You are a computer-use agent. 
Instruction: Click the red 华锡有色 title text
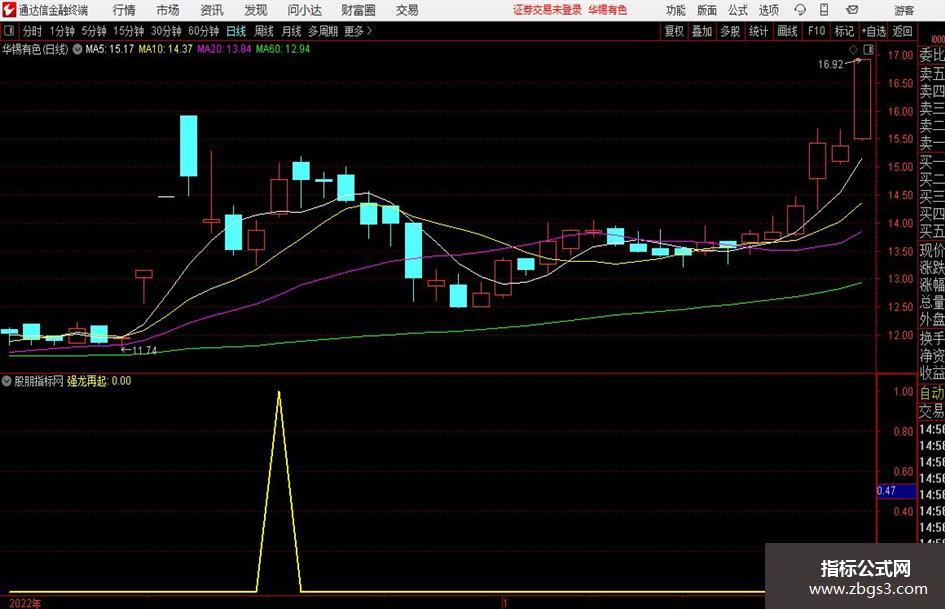click(608, 10)
